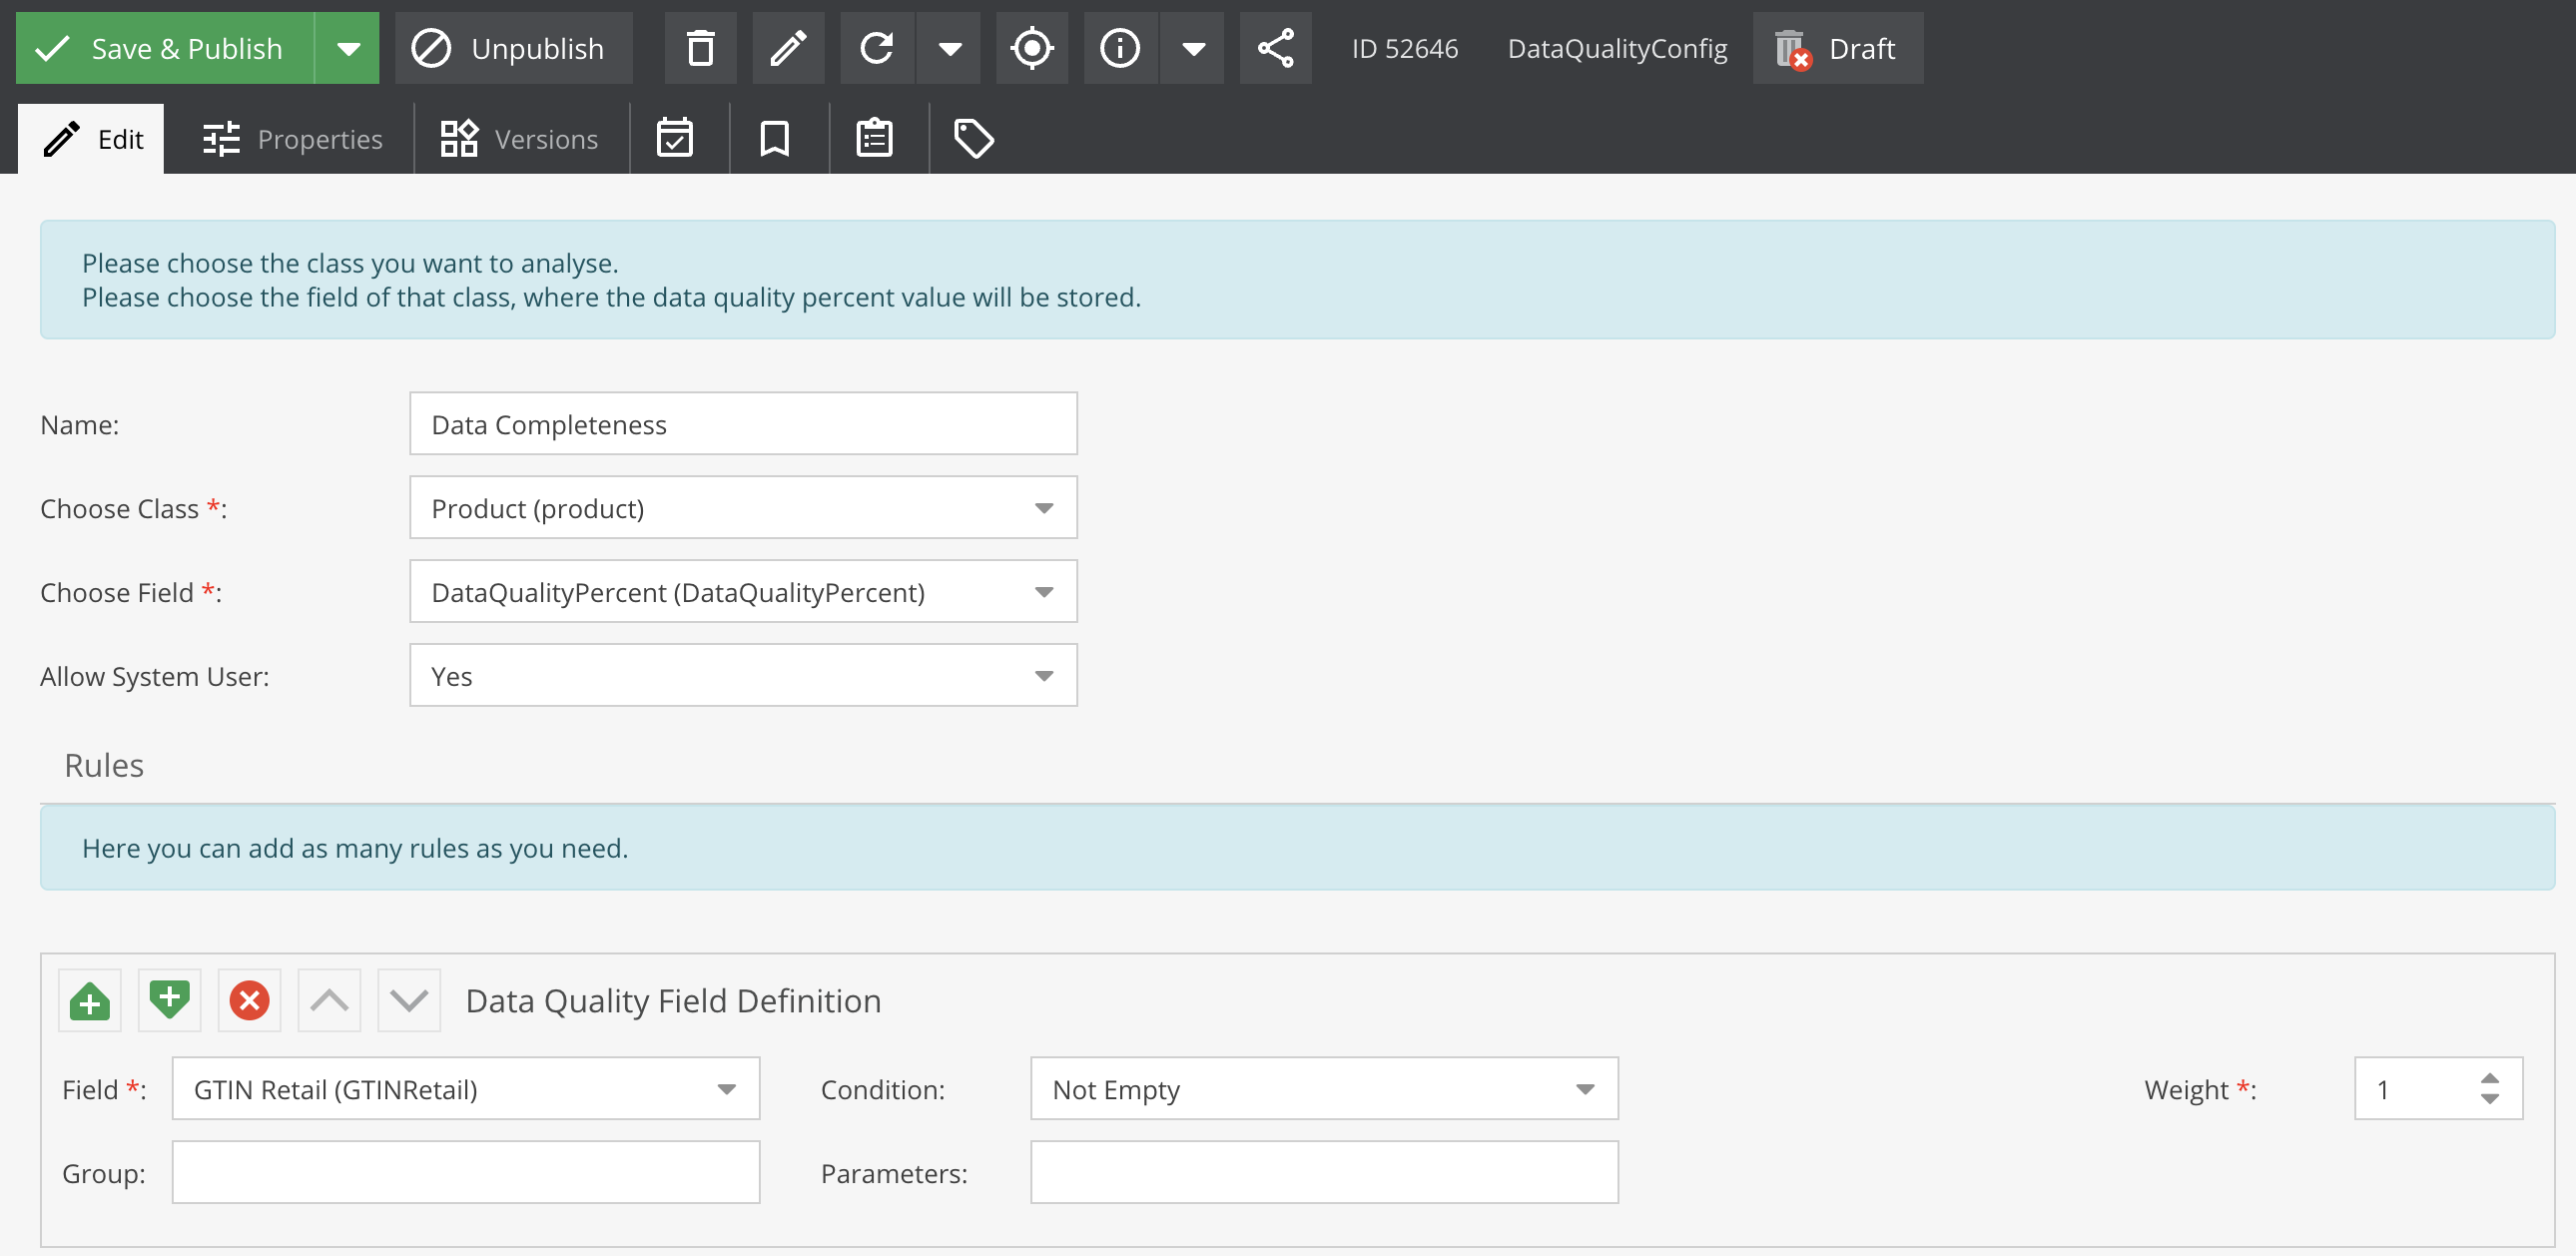Click the share icon
The width and height of the screenshot is (2576, 1256).
(x=1275, y=48)
